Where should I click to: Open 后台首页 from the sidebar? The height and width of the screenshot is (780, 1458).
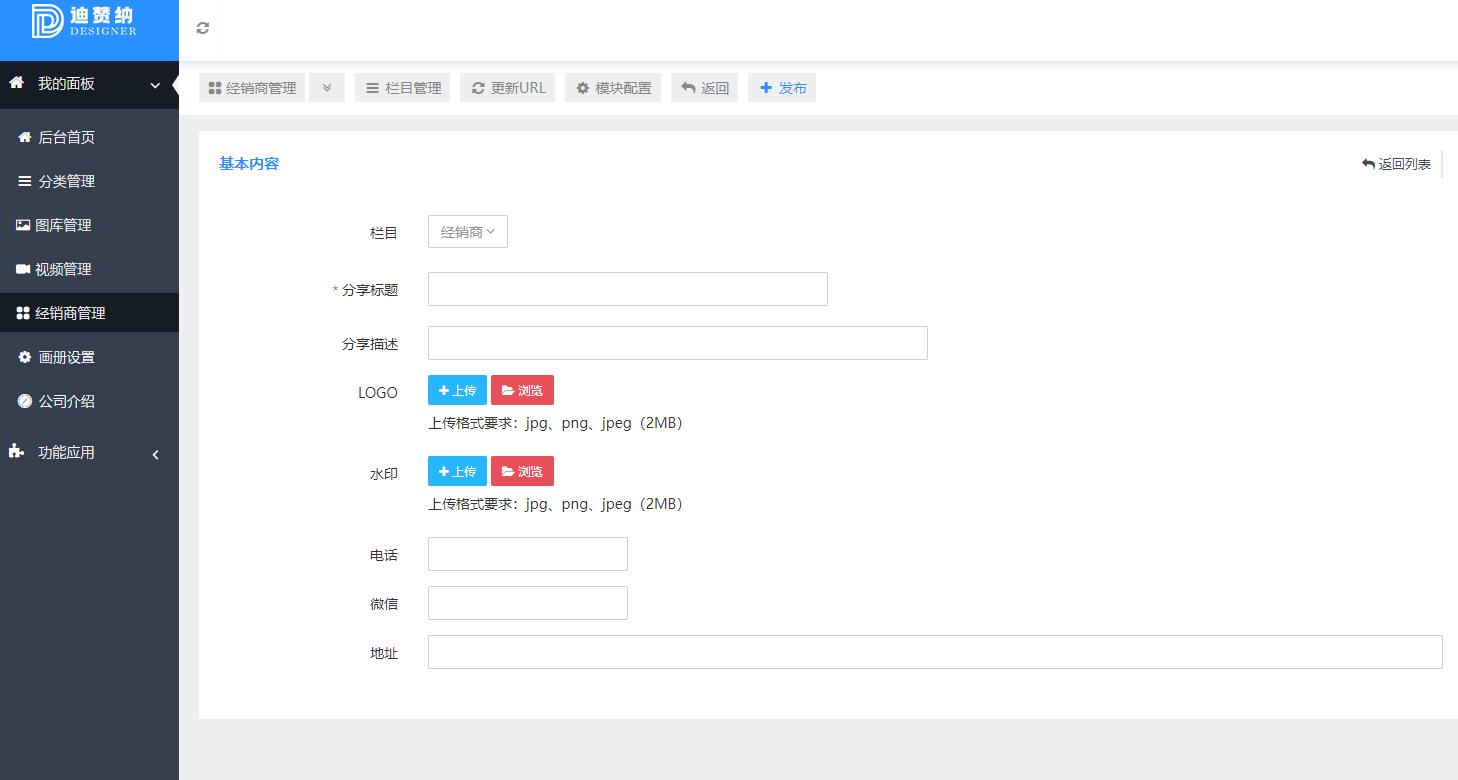tap(66, 138)
